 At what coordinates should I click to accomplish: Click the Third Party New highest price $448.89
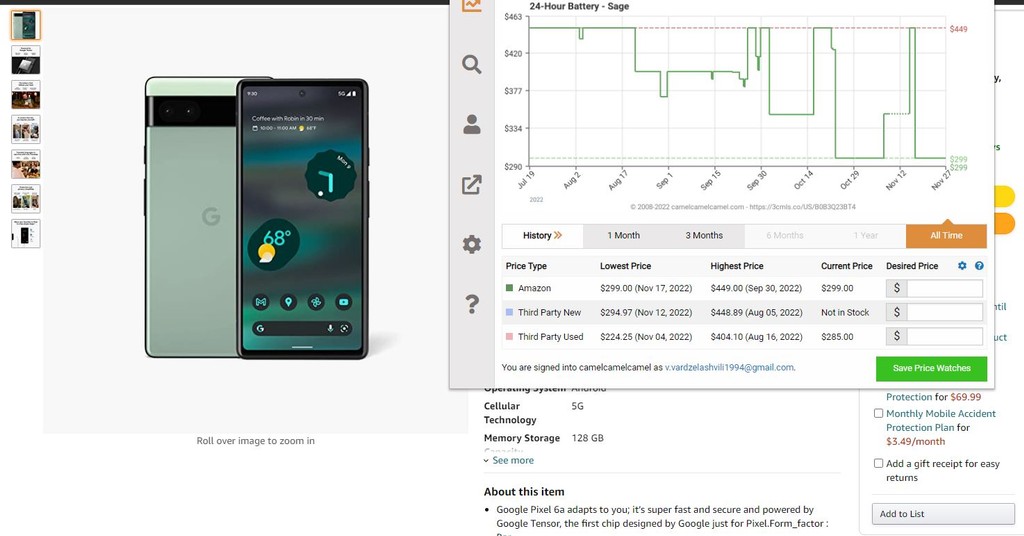coord(756,313)
